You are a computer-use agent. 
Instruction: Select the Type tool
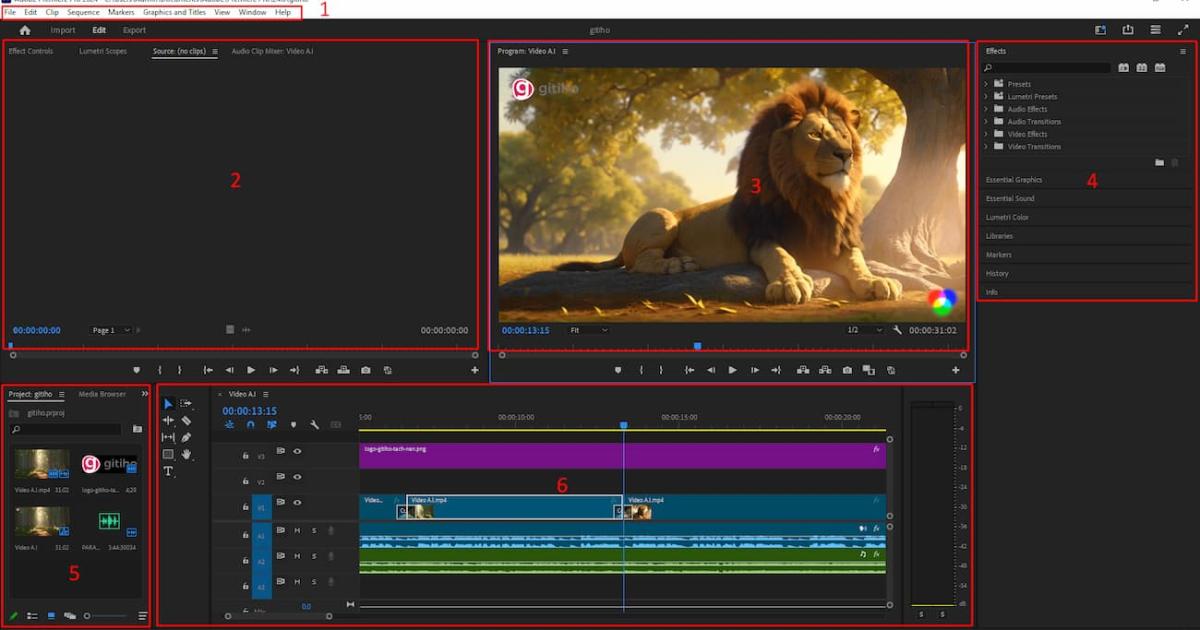169,469
